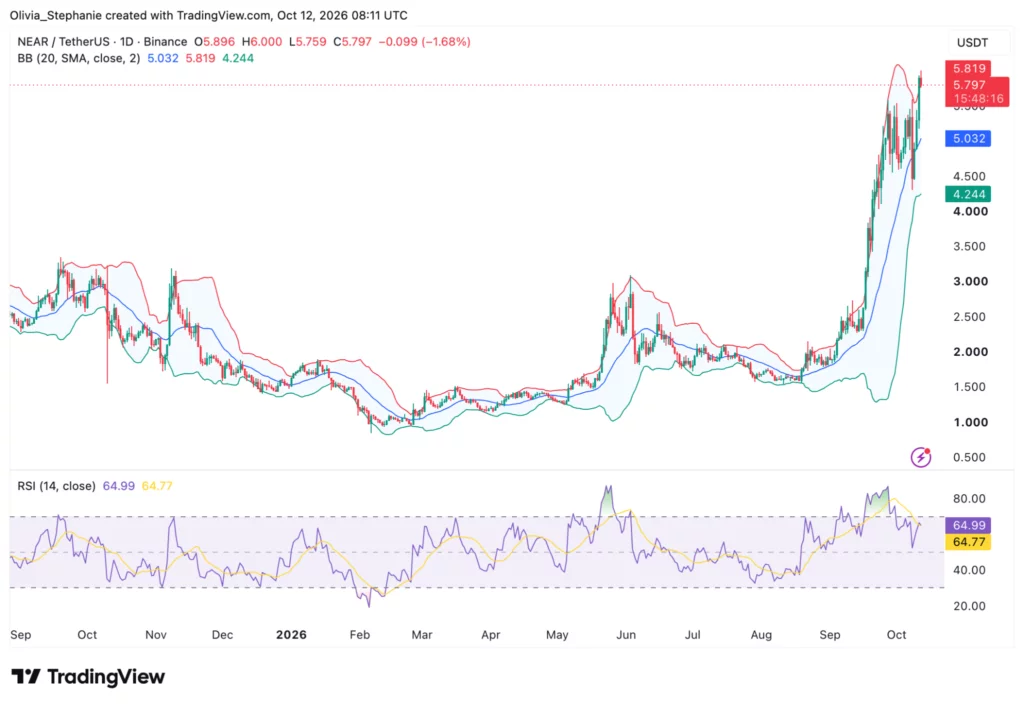Click the BB upper value 5.819 in legend
The height and width of the screenshot is (706, 1024).
[x=200, y=58]
